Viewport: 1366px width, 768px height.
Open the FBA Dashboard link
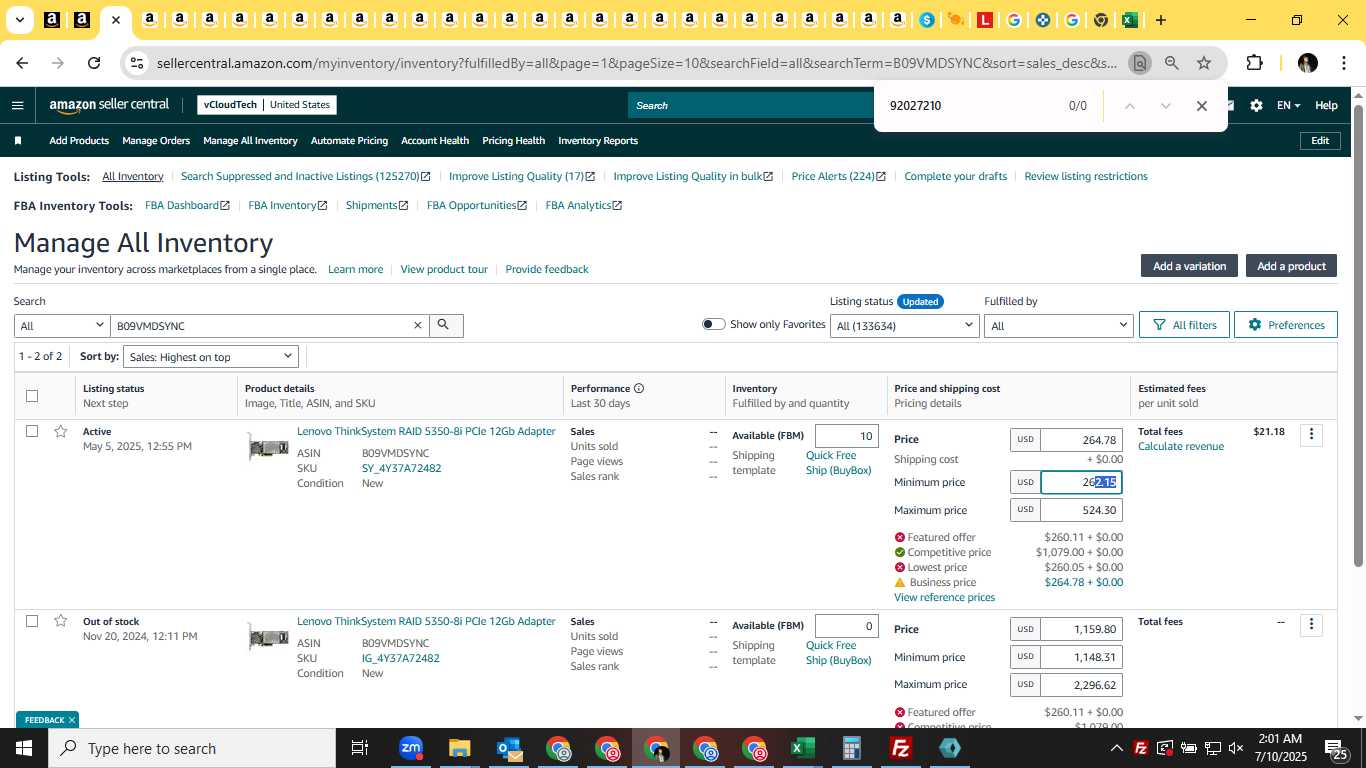click(x=187, y=205)
